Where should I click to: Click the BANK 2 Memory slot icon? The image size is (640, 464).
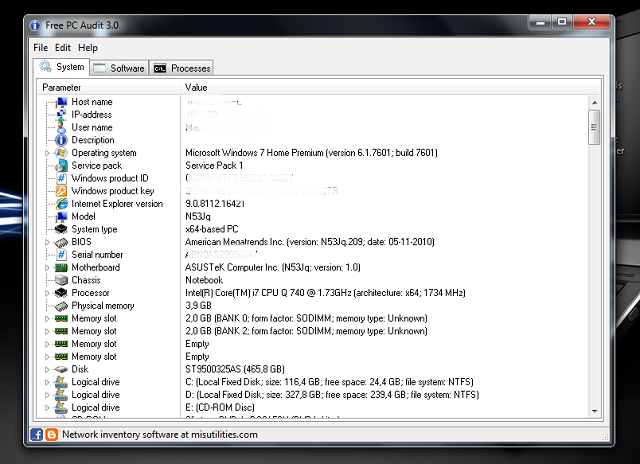coord(61,331)
